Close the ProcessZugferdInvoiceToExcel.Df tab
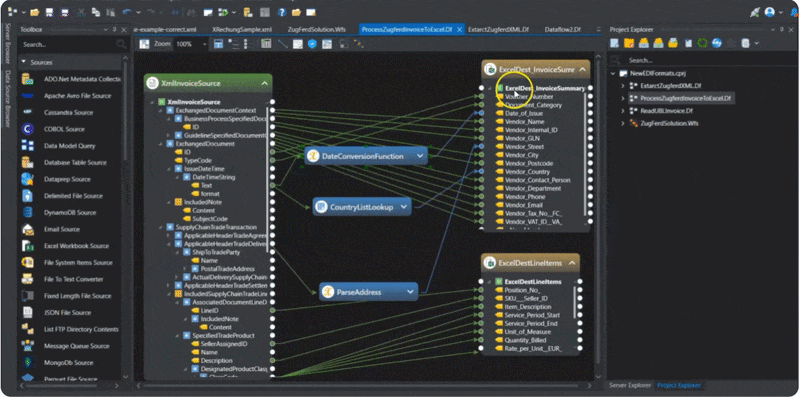This screenshot has width=800, height=397. click(459, 30)
